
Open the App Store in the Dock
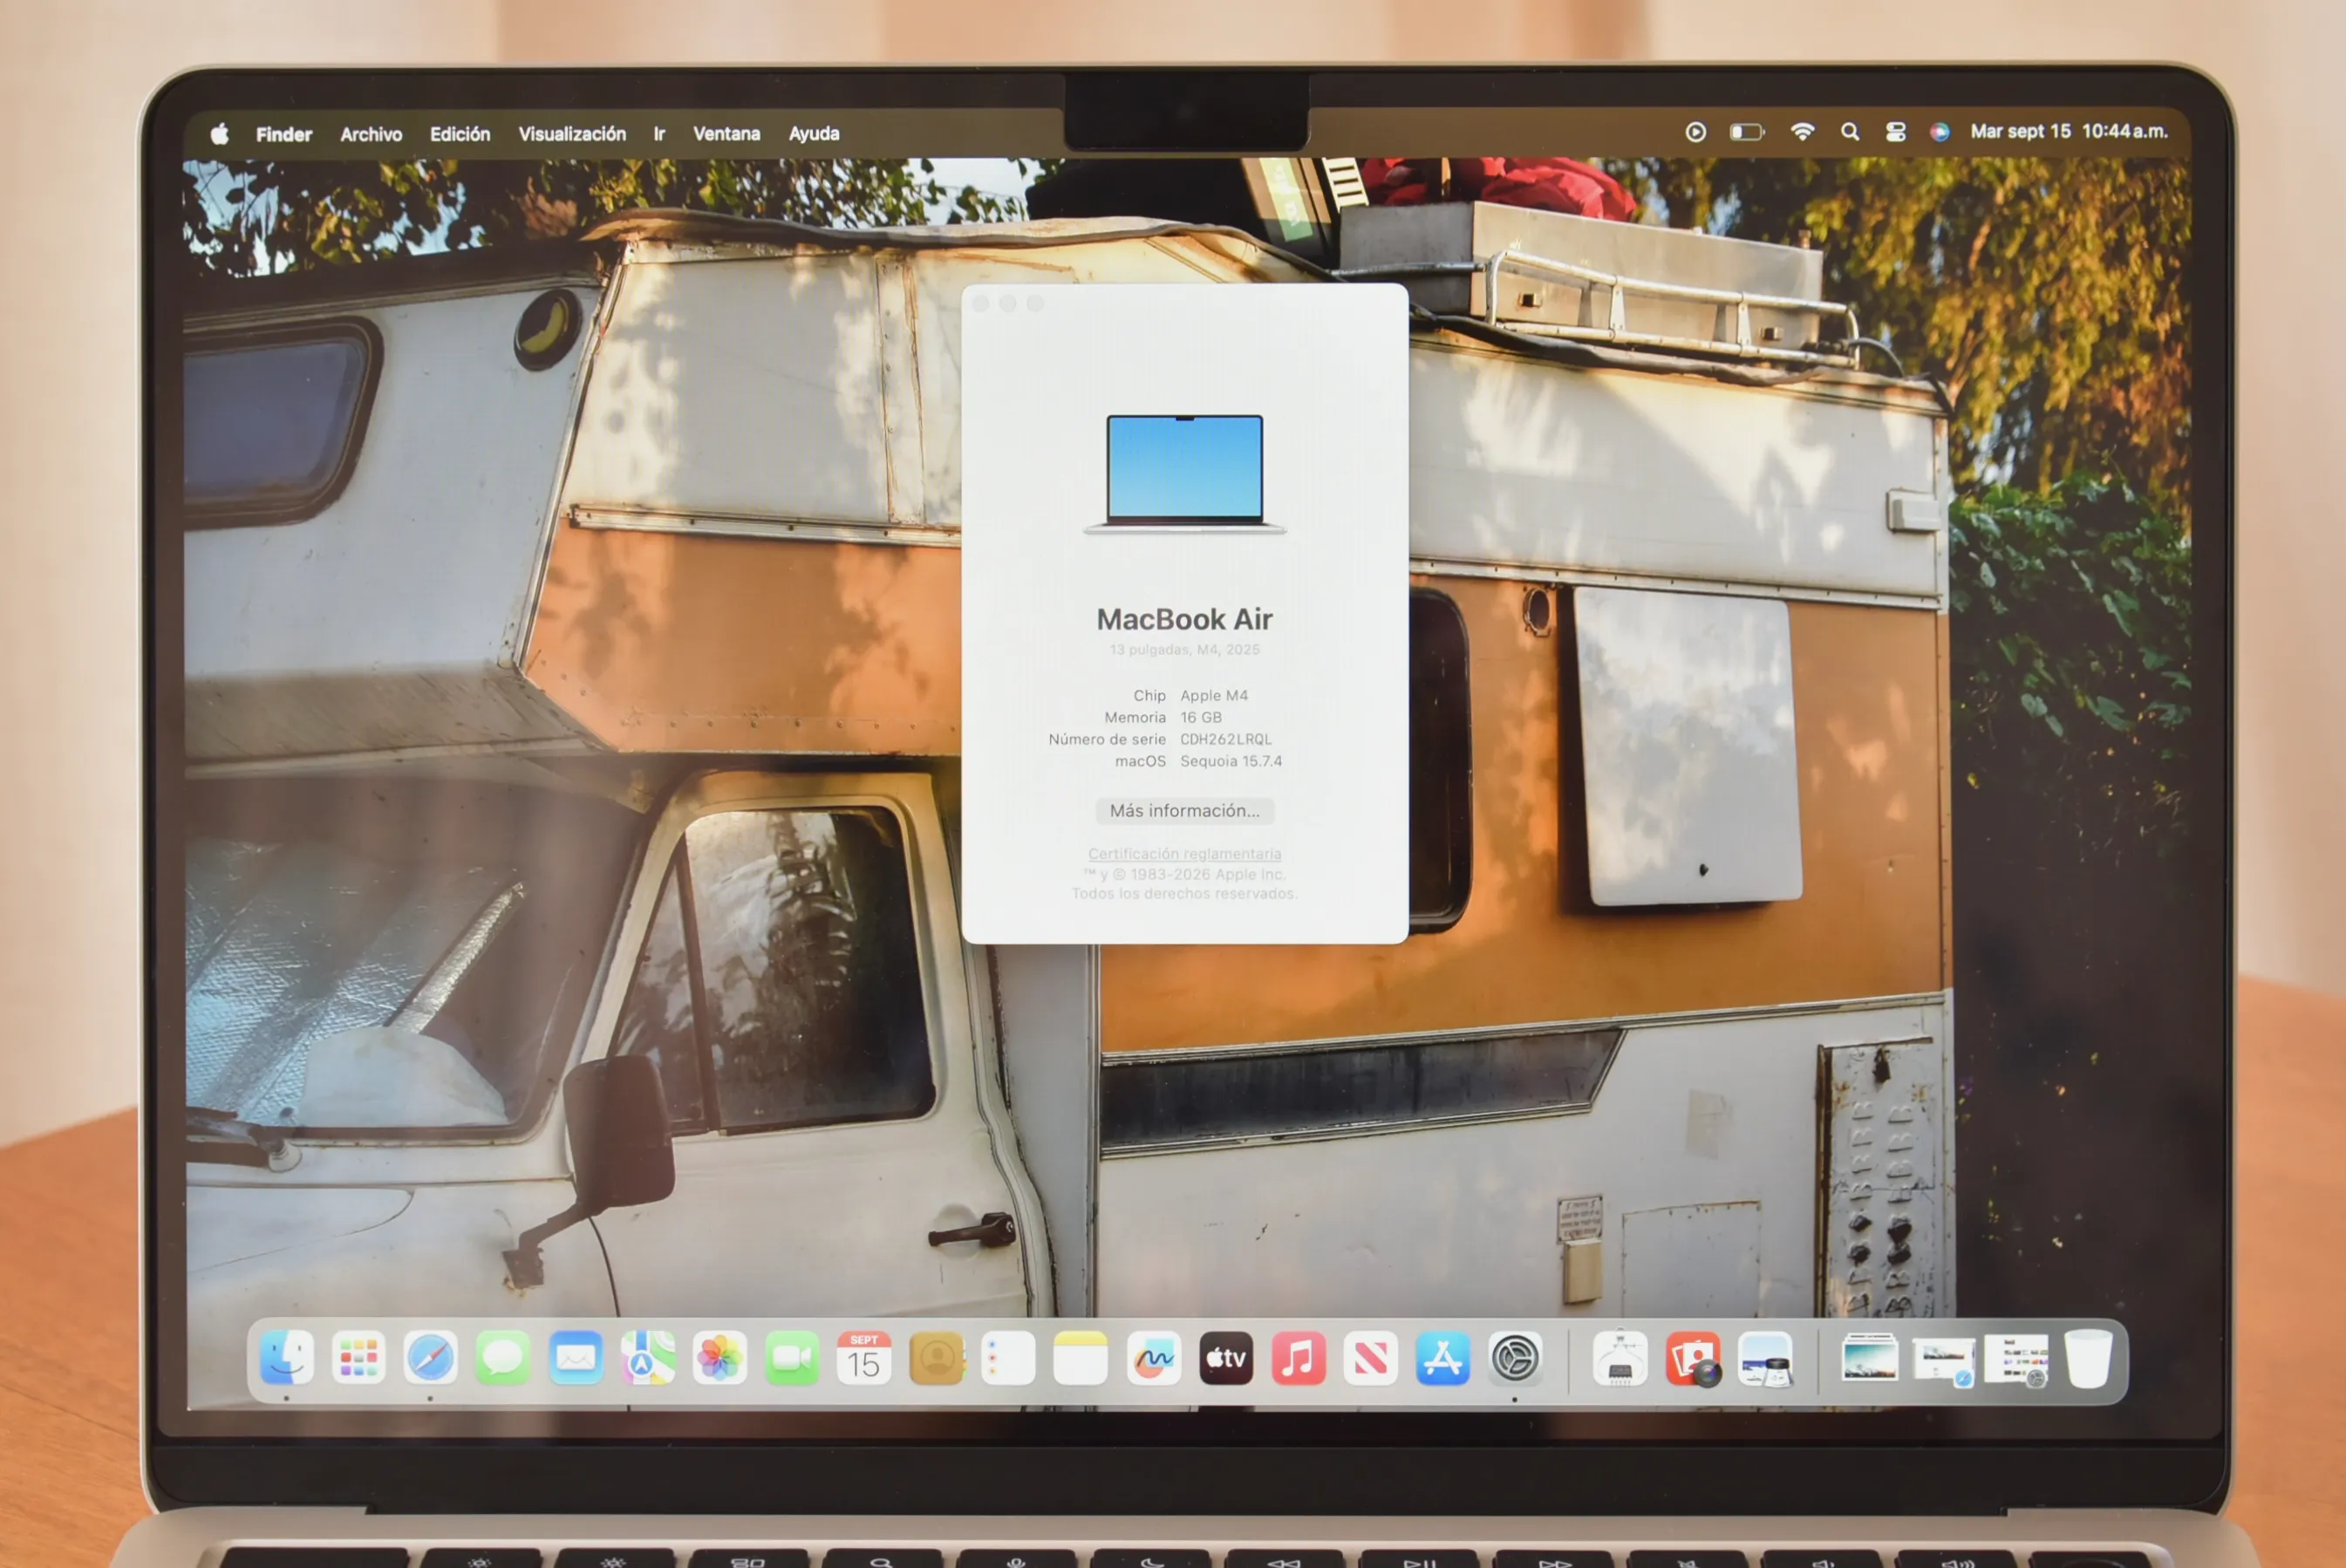(x=1443, y=1358)
